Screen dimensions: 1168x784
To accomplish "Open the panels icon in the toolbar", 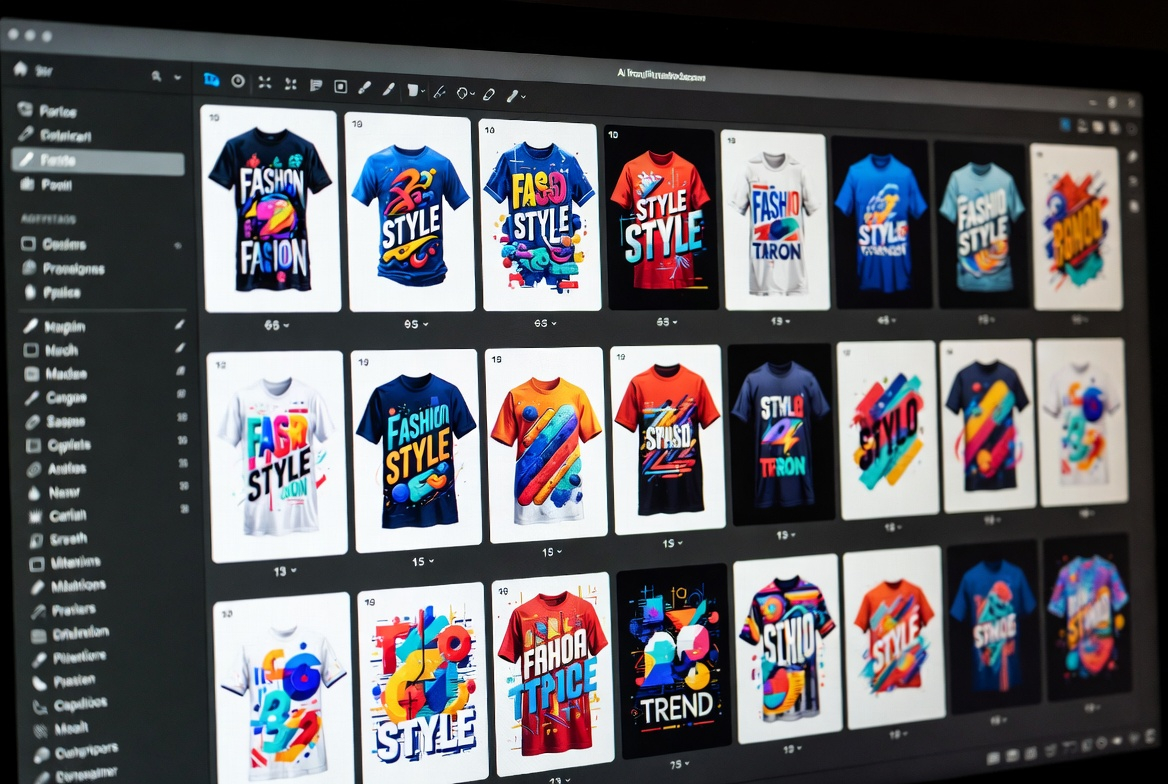I will click(317, 86).
